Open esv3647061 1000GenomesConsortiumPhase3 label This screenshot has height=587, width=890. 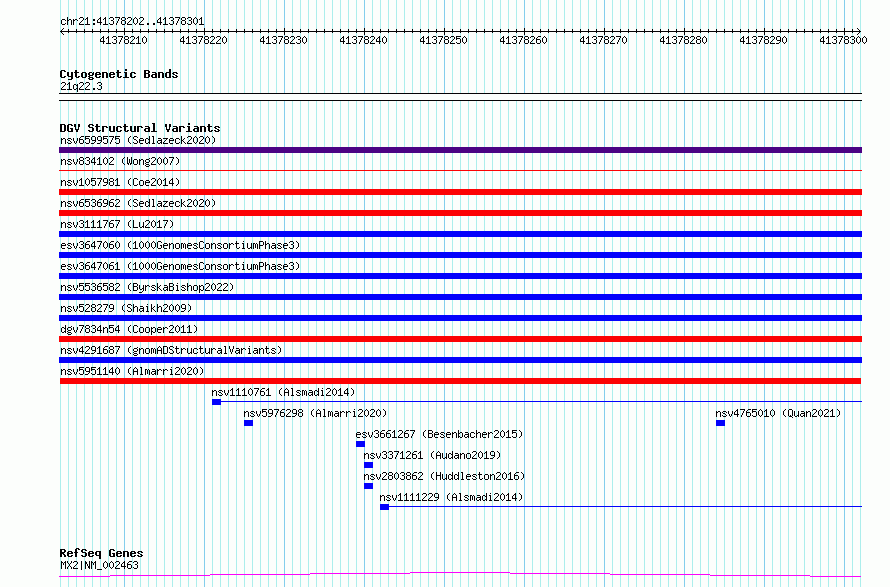click(x=180, y=266)
